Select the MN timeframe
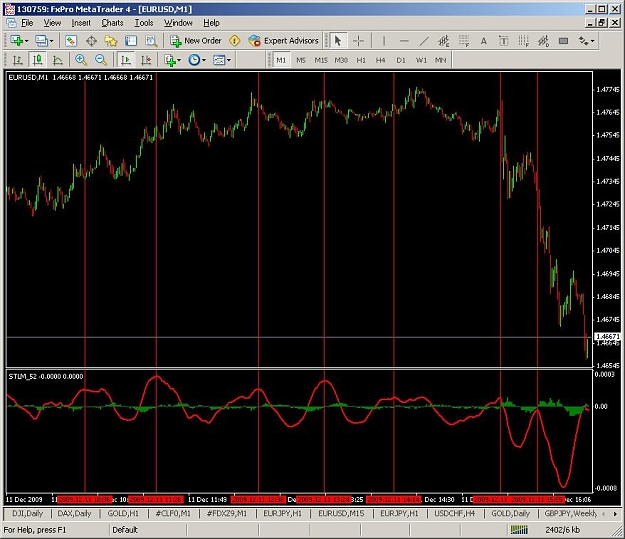This screenshot has height=539, width=625. [440, 60]
